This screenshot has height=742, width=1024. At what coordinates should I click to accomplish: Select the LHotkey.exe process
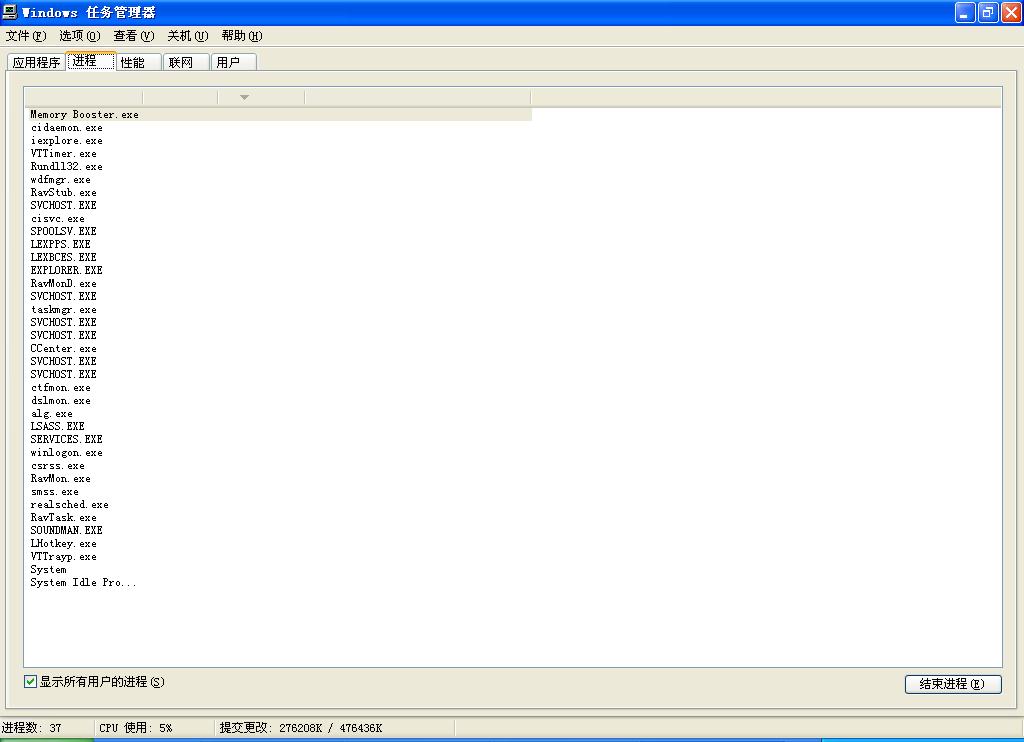pyautogui.click(x=63, y=543)
